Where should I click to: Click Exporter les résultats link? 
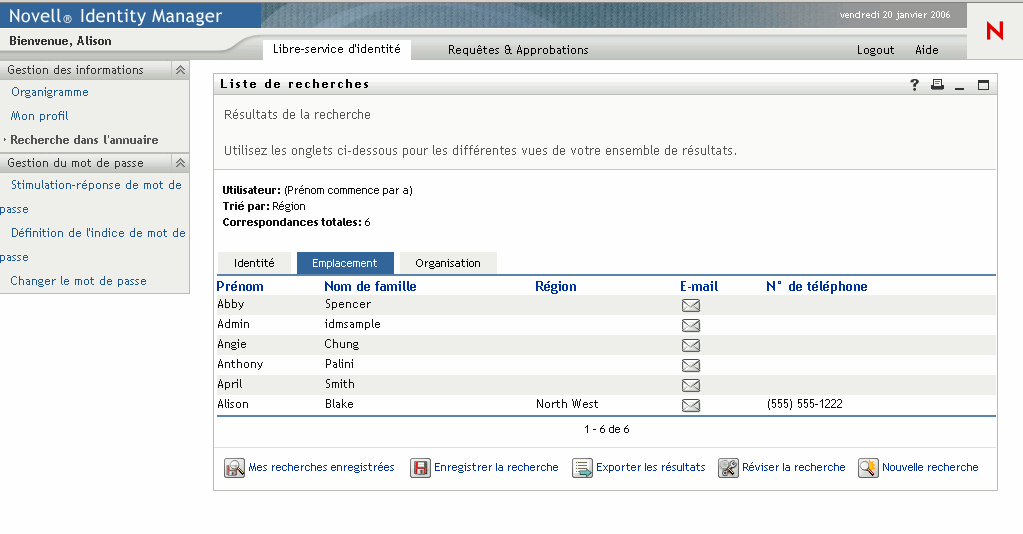pos(650,467)
